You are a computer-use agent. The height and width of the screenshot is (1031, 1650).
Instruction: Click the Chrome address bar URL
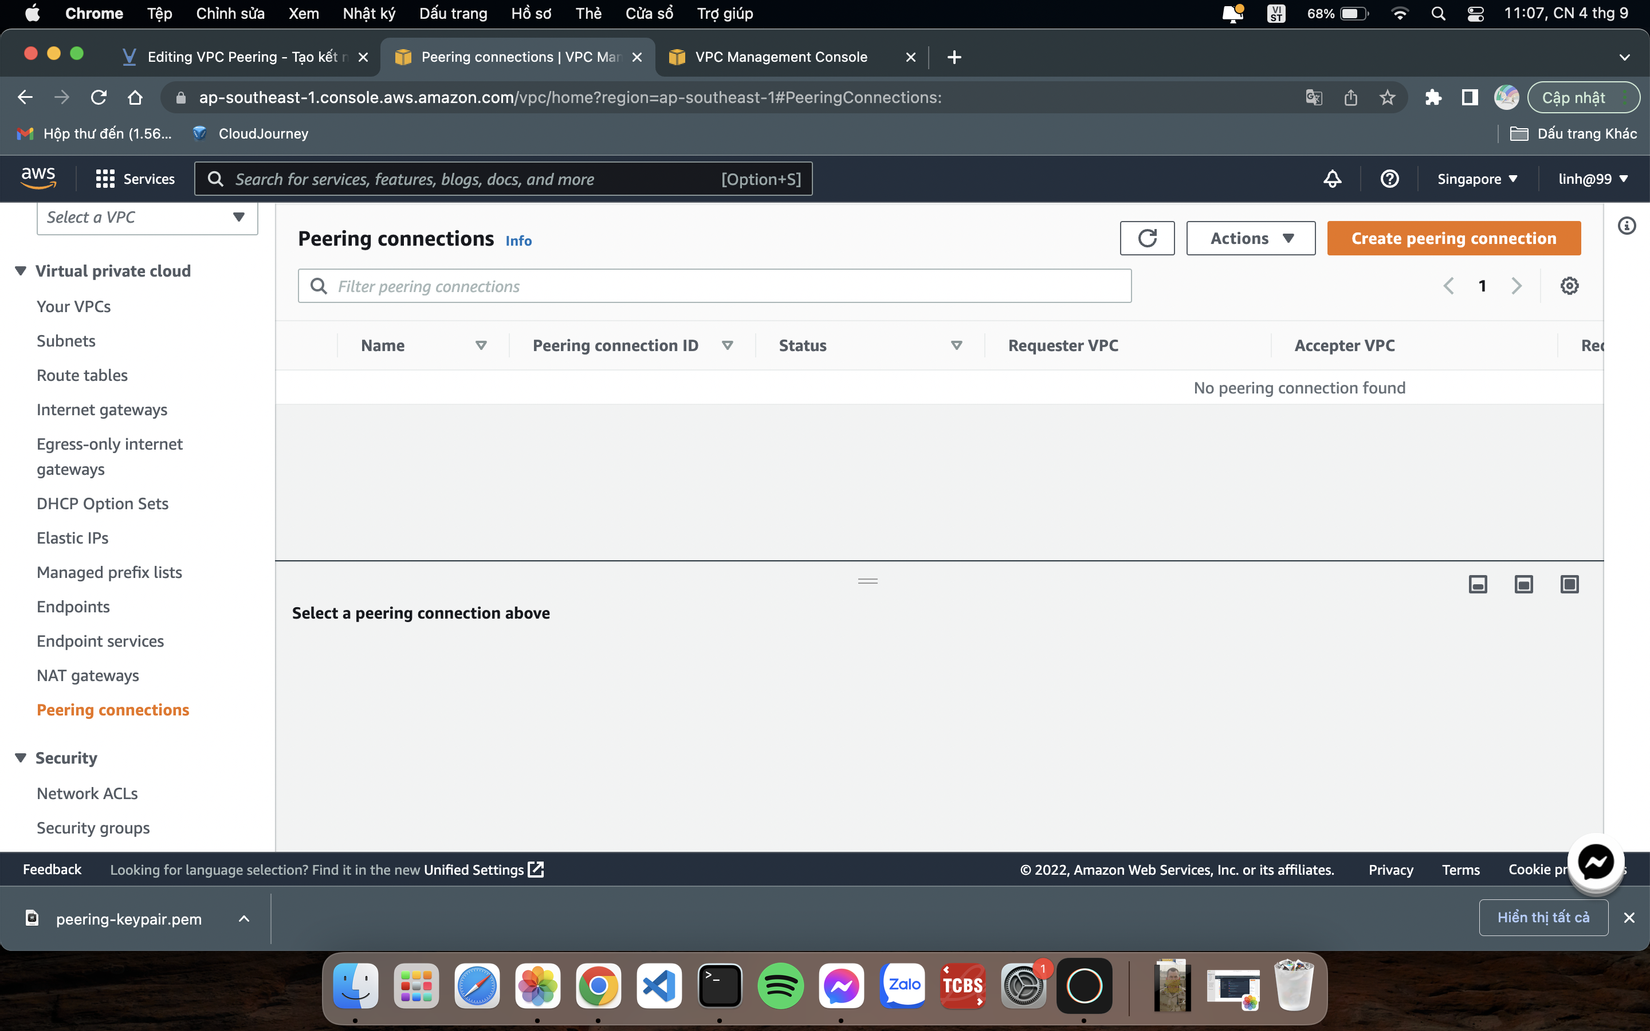(x=570, y=97)
